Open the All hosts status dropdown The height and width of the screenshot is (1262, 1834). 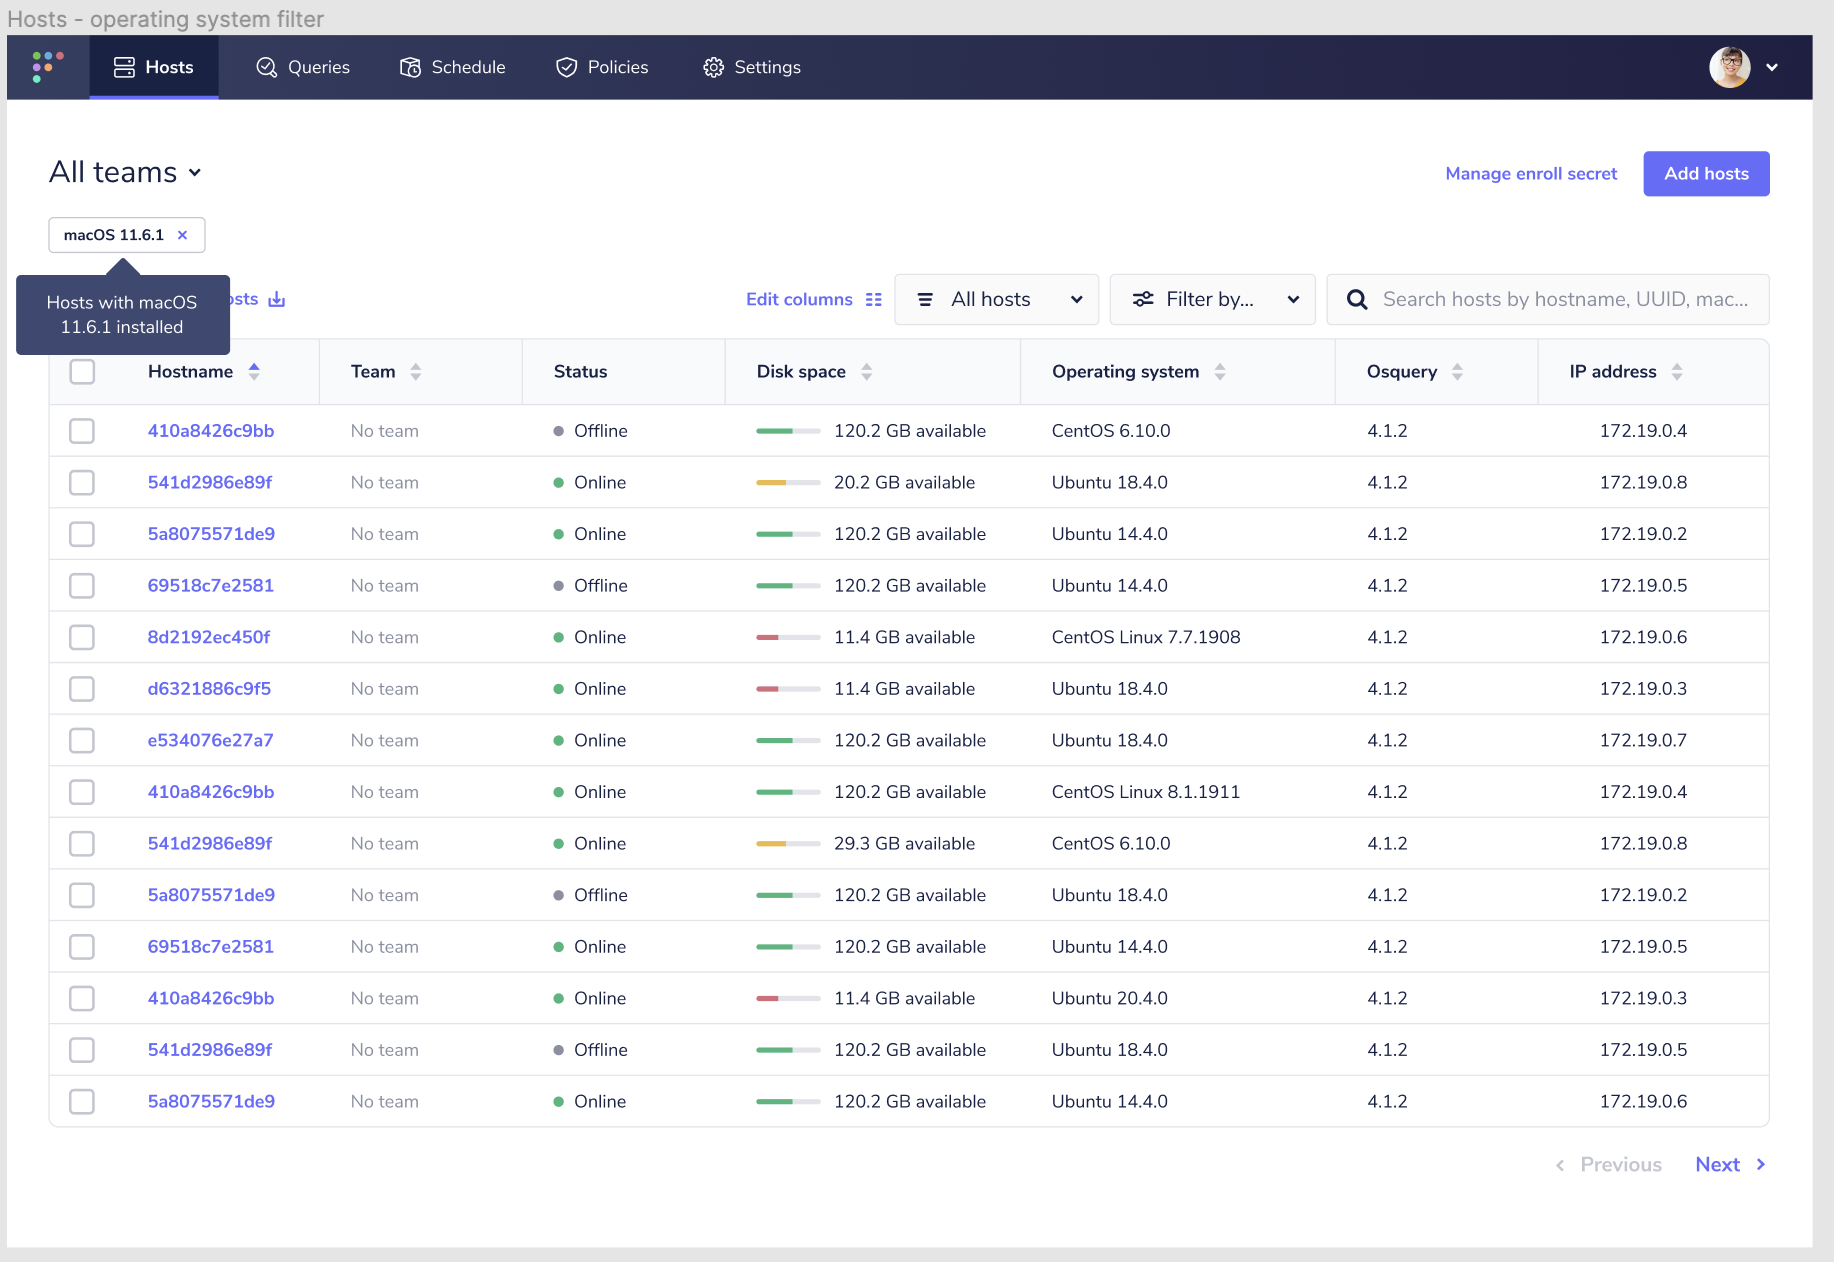click(x=996, y=299)
